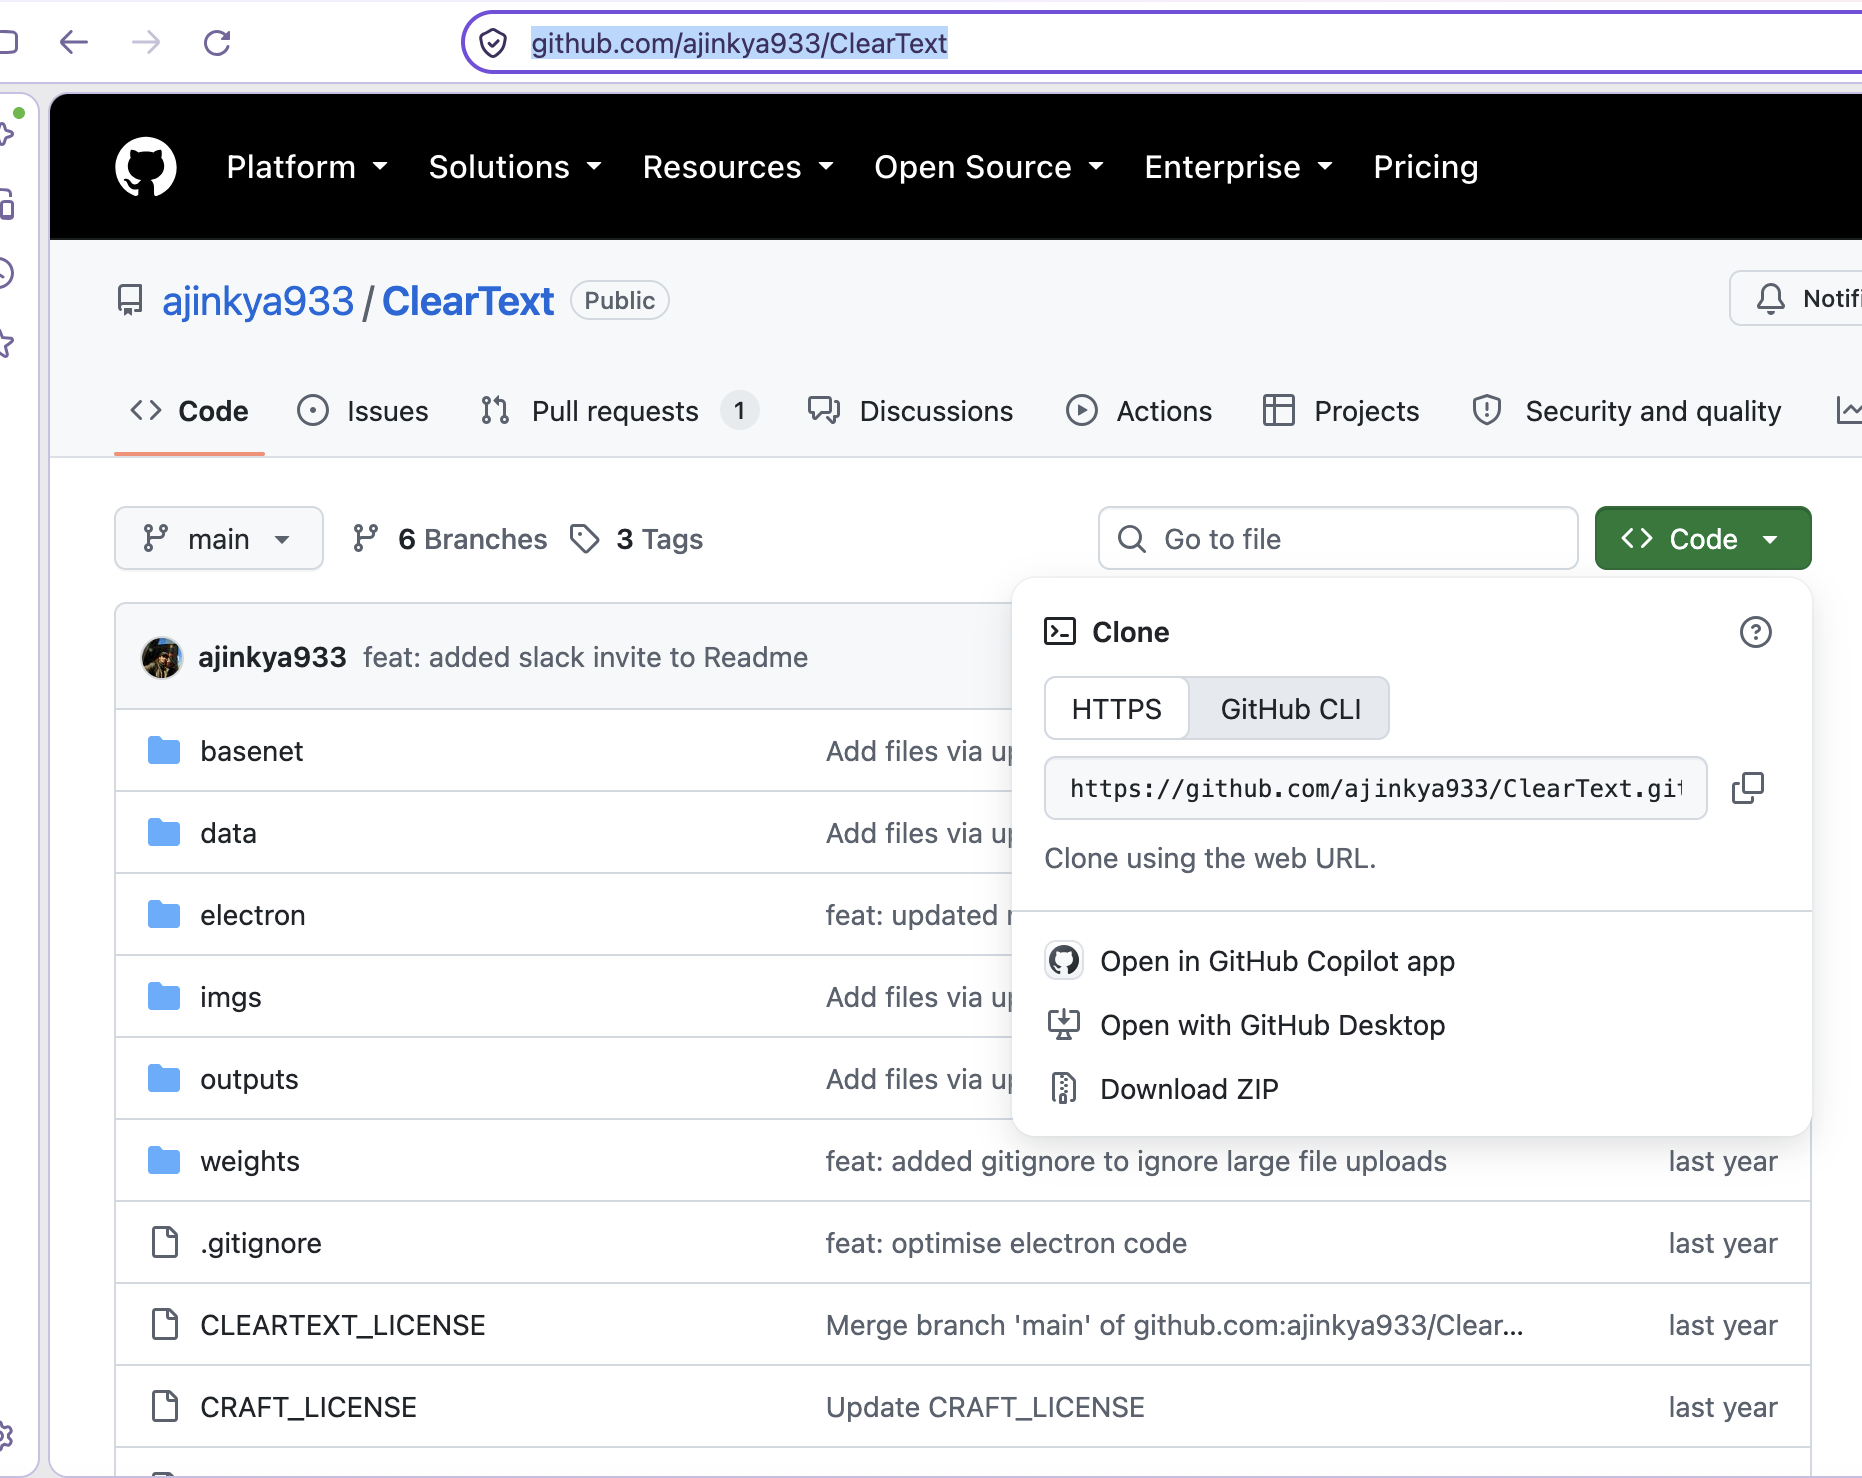Click the GitHub Desktop download icon
The image size is (1862, 1478).
pyautogui.click(x=1064, y=1025)
